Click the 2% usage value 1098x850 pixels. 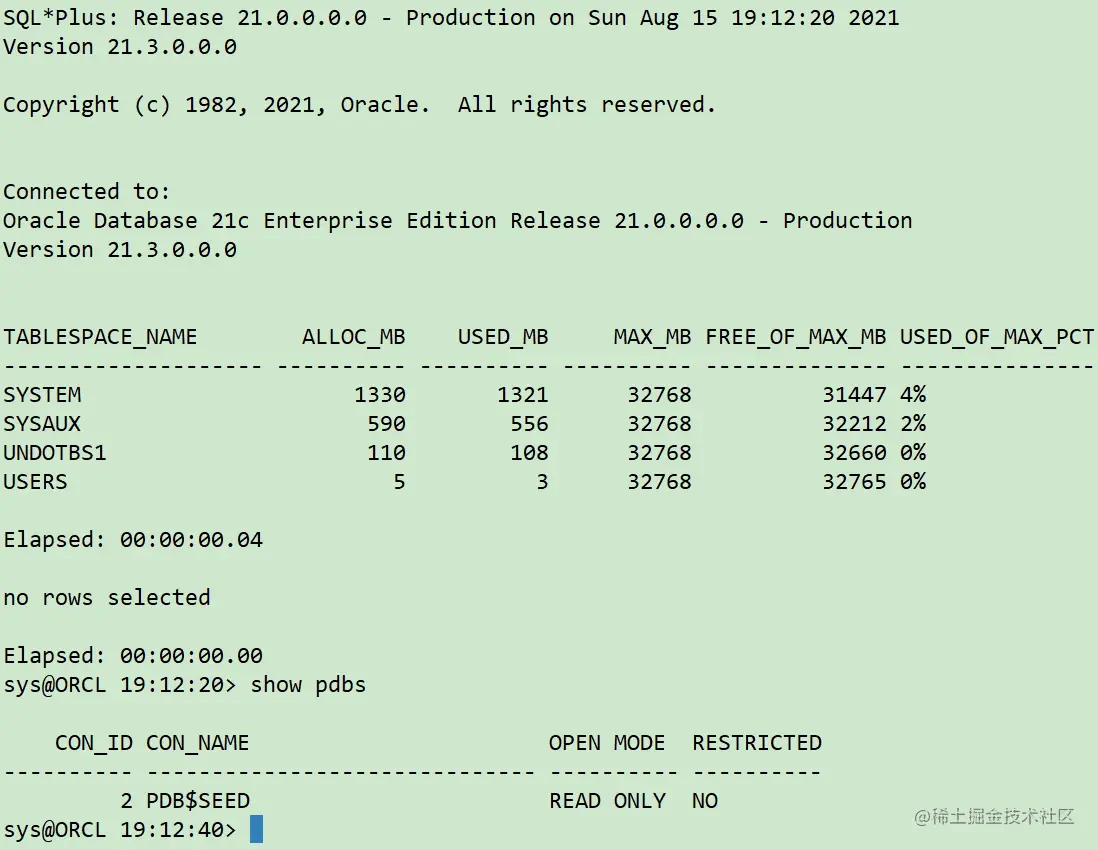click(x=913, y=424)
